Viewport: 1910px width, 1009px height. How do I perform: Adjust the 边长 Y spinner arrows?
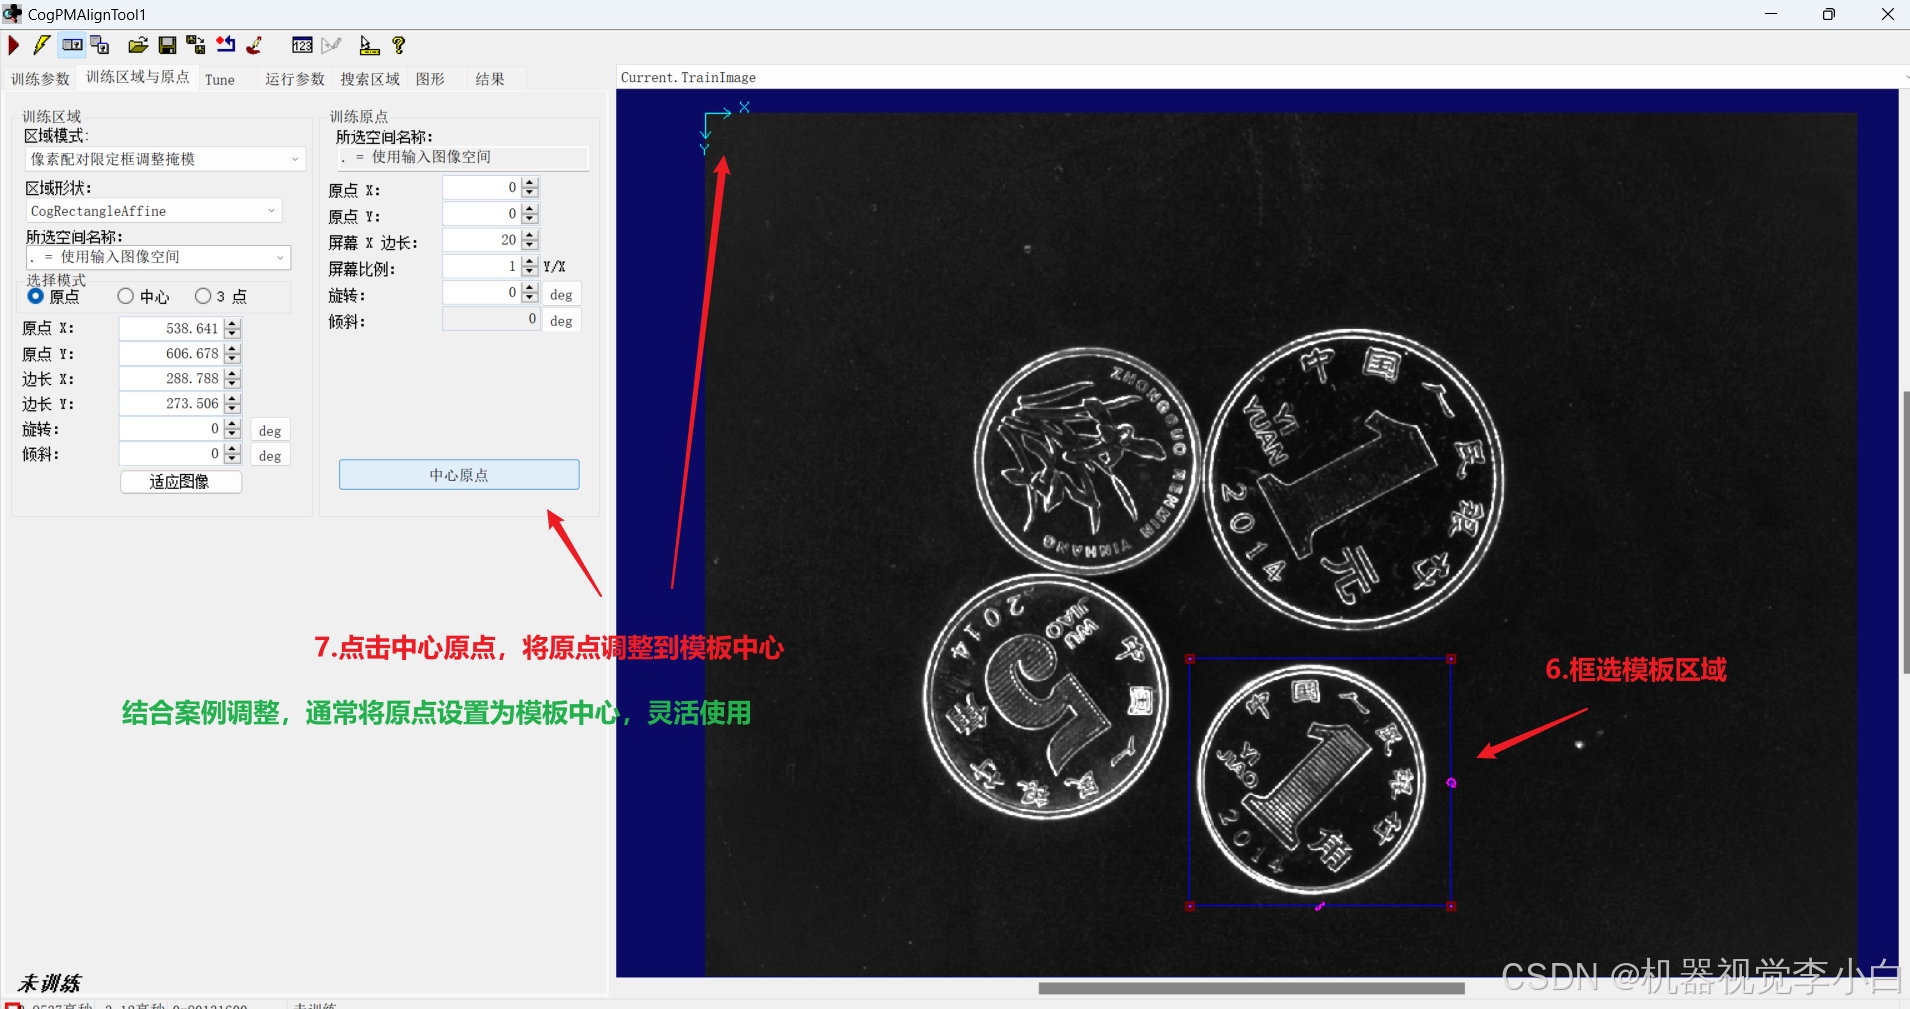point(233,403)
